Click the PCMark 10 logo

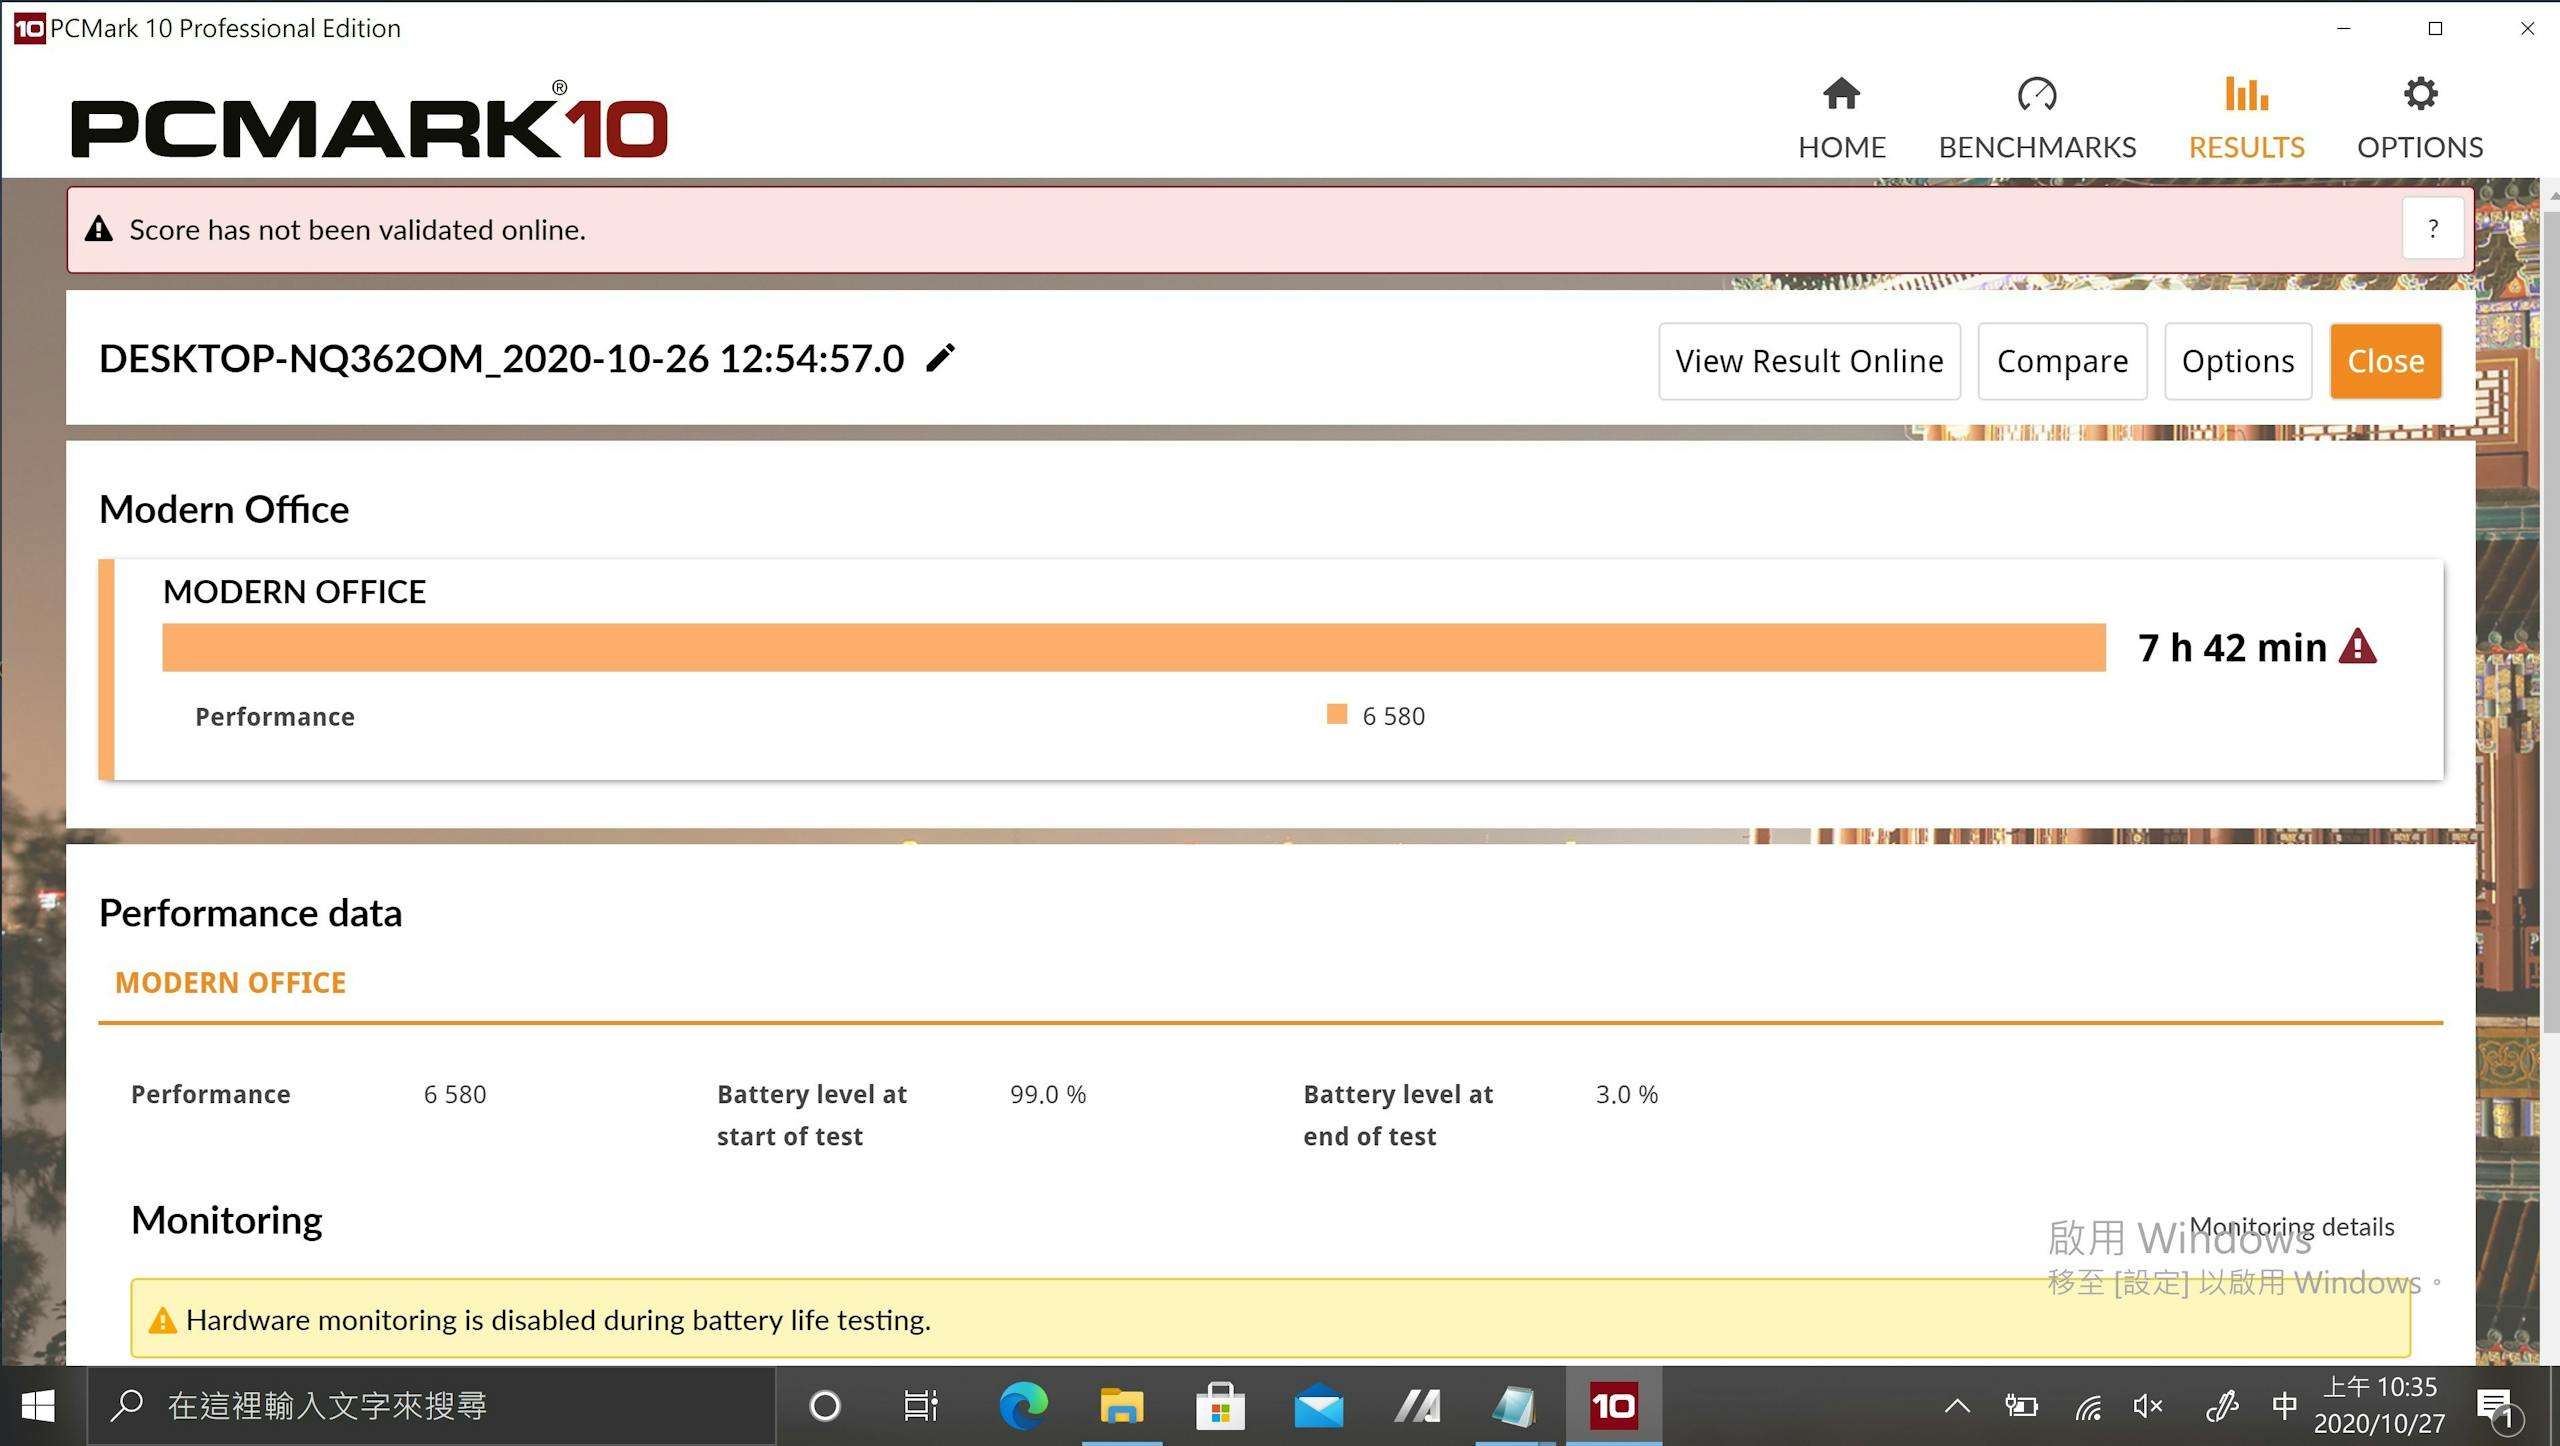pyautogui.click(x=369, y=122)
